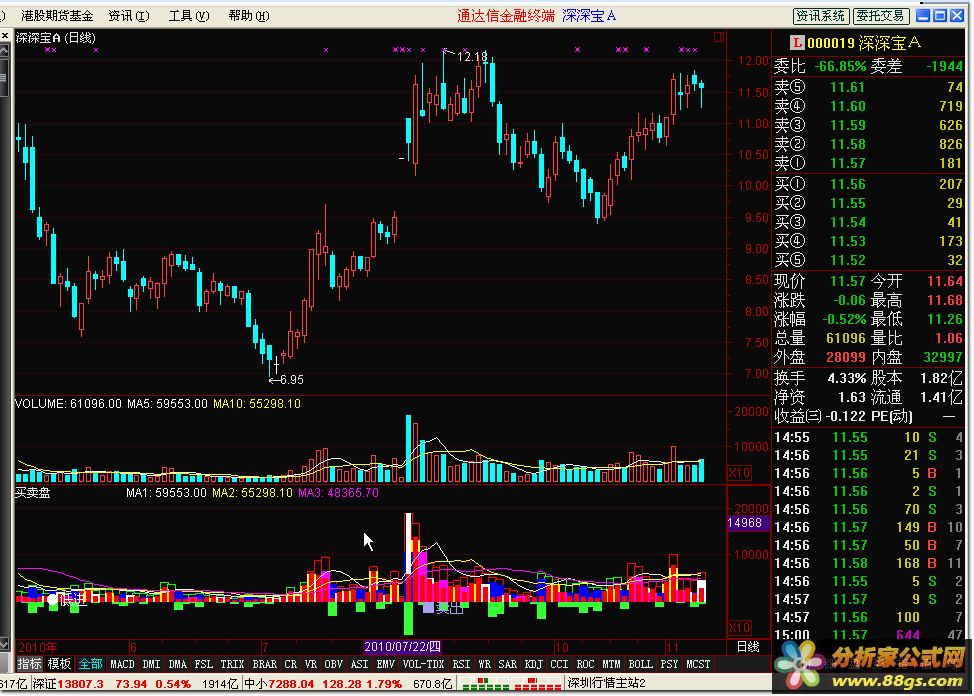Image resolution: width=974 pixels, height=696 pixels.
Task: Click the 换手 4.33% value
Action: tap(846, 378)
